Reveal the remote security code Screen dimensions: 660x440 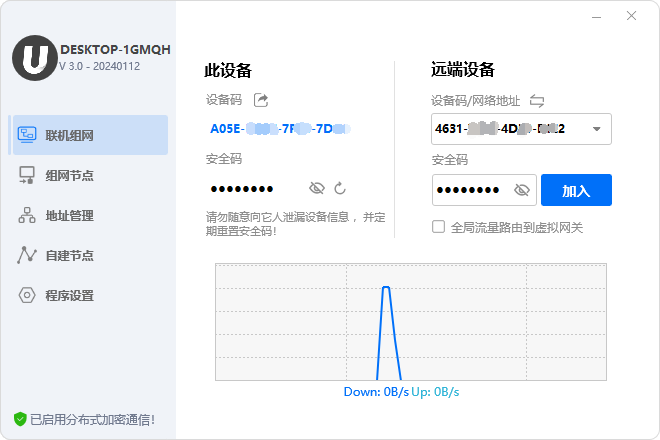pos(521,190)
